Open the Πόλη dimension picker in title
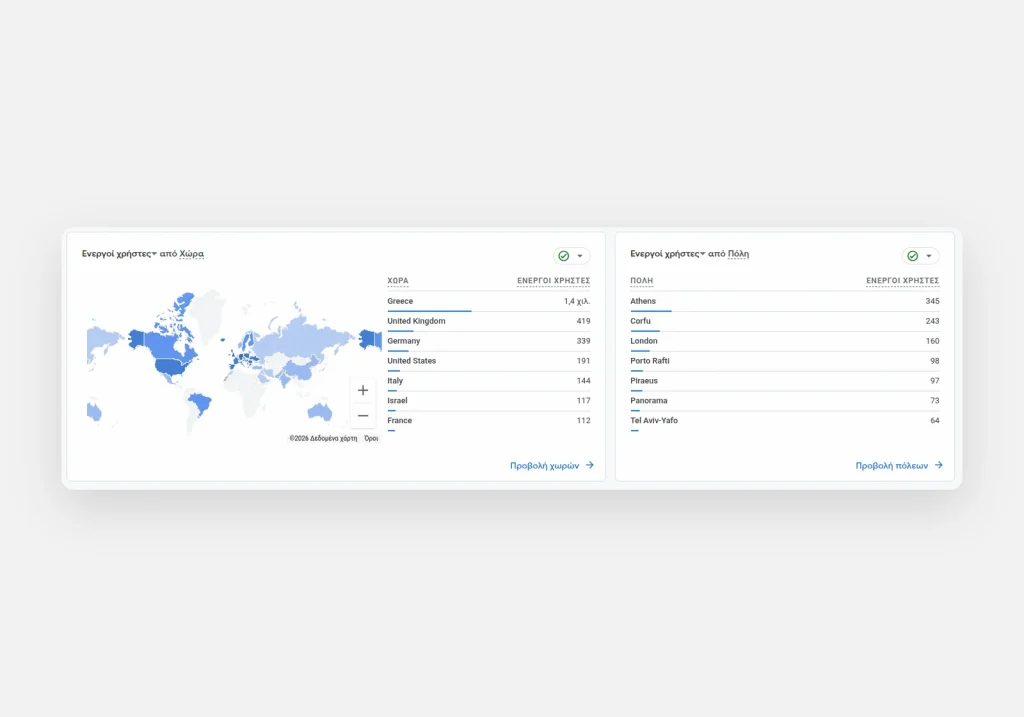1024x717 pixels. pos(739,253)
